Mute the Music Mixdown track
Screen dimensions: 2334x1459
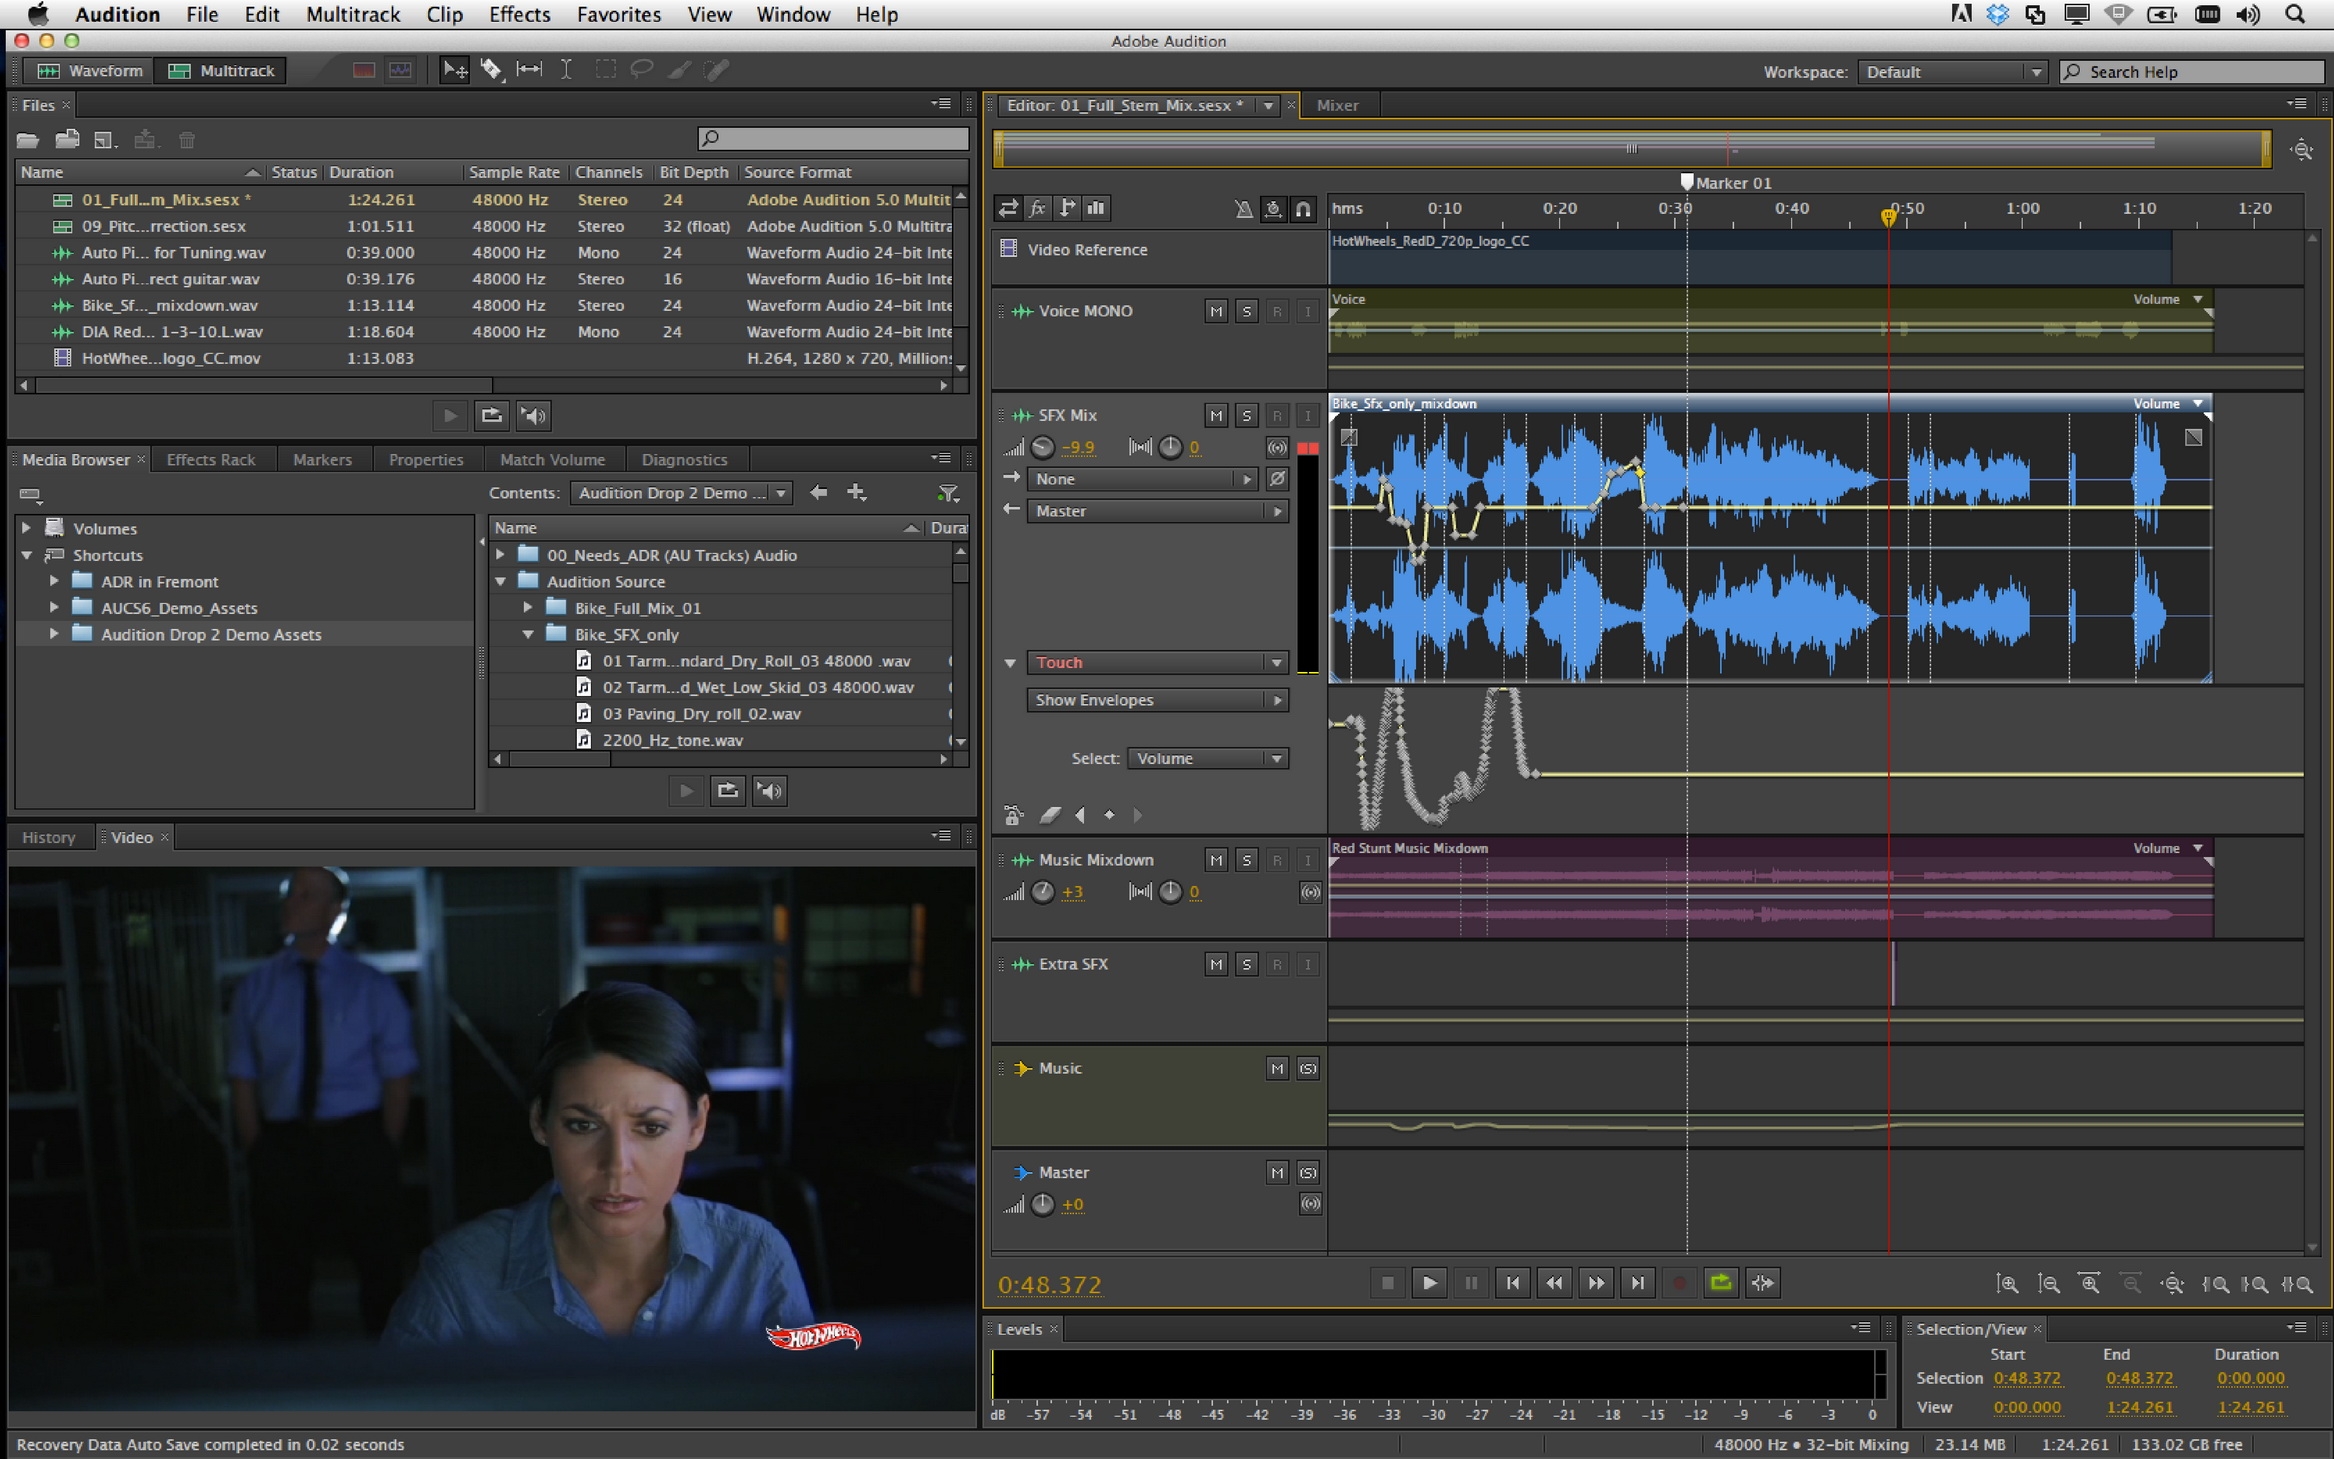click(x=1215, y=860)
